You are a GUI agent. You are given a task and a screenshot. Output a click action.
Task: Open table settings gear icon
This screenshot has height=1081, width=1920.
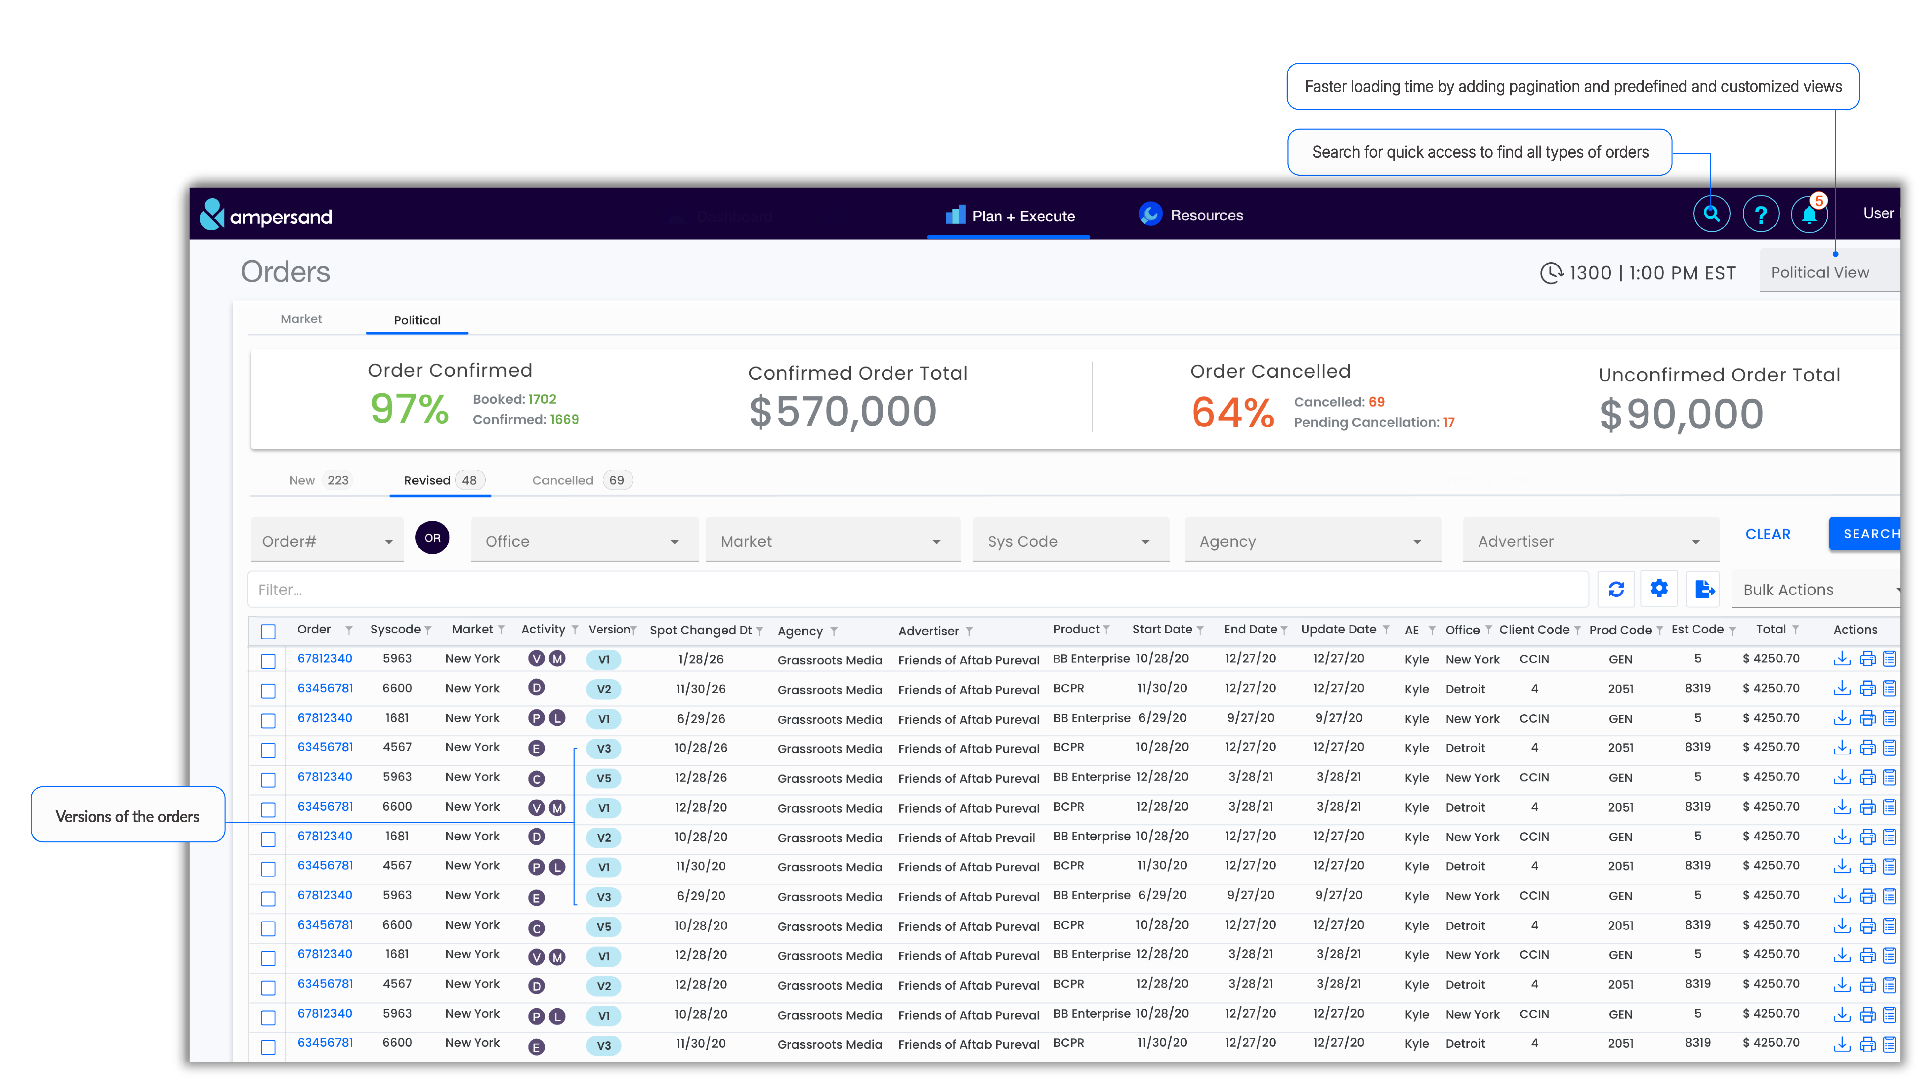(x=1659, y=589)
